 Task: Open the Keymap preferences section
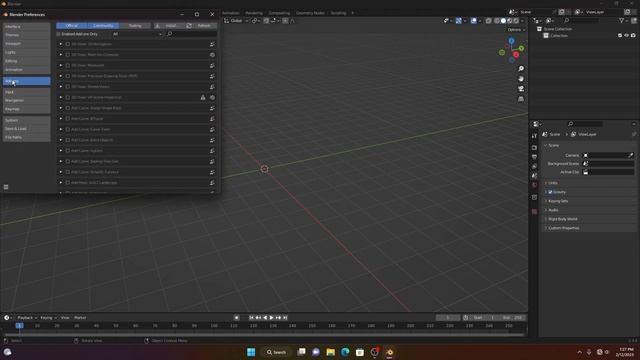27,109
